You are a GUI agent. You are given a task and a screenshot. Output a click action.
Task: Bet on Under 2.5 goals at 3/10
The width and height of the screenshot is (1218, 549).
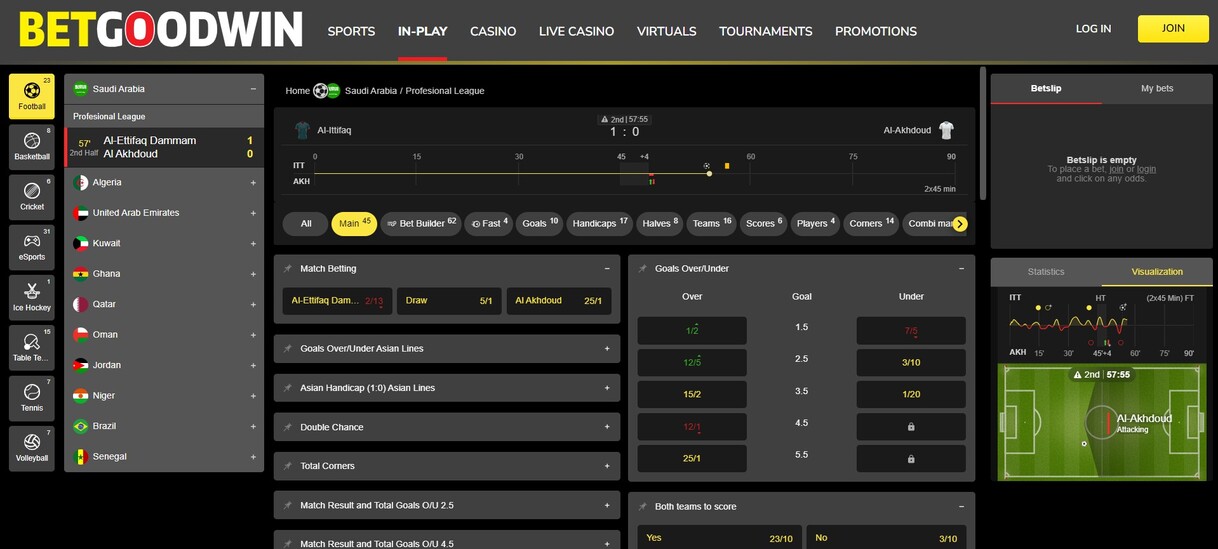910,363
